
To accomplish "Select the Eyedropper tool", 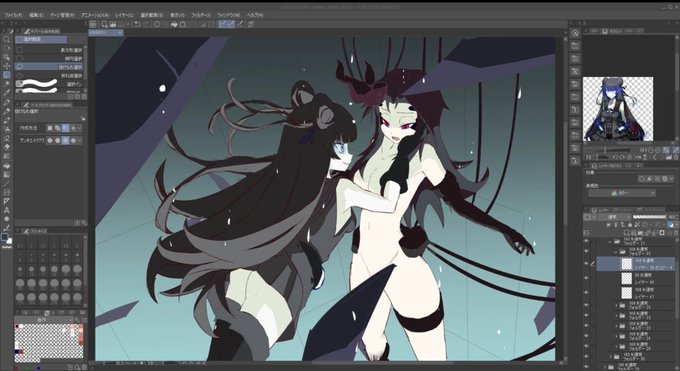I will pyautogui.click(x=7, y=92).
